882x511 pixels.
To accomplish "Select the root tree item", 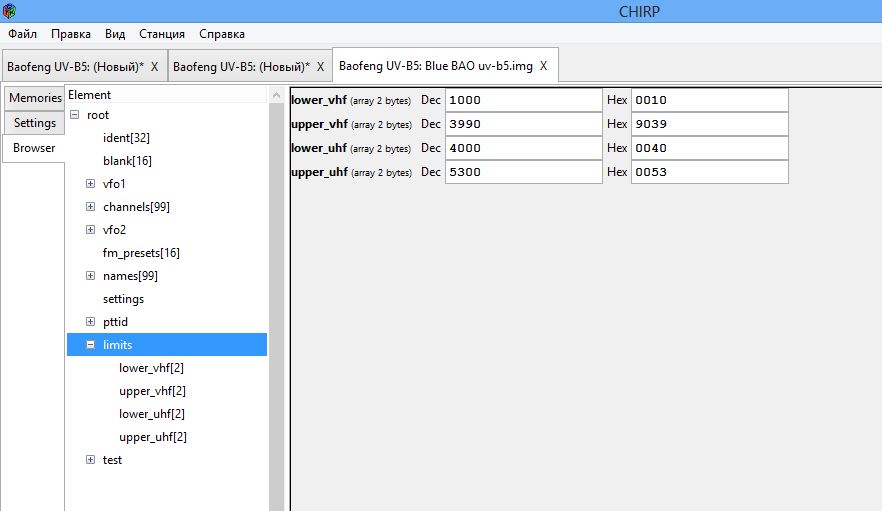I will (x=98, y=115).
